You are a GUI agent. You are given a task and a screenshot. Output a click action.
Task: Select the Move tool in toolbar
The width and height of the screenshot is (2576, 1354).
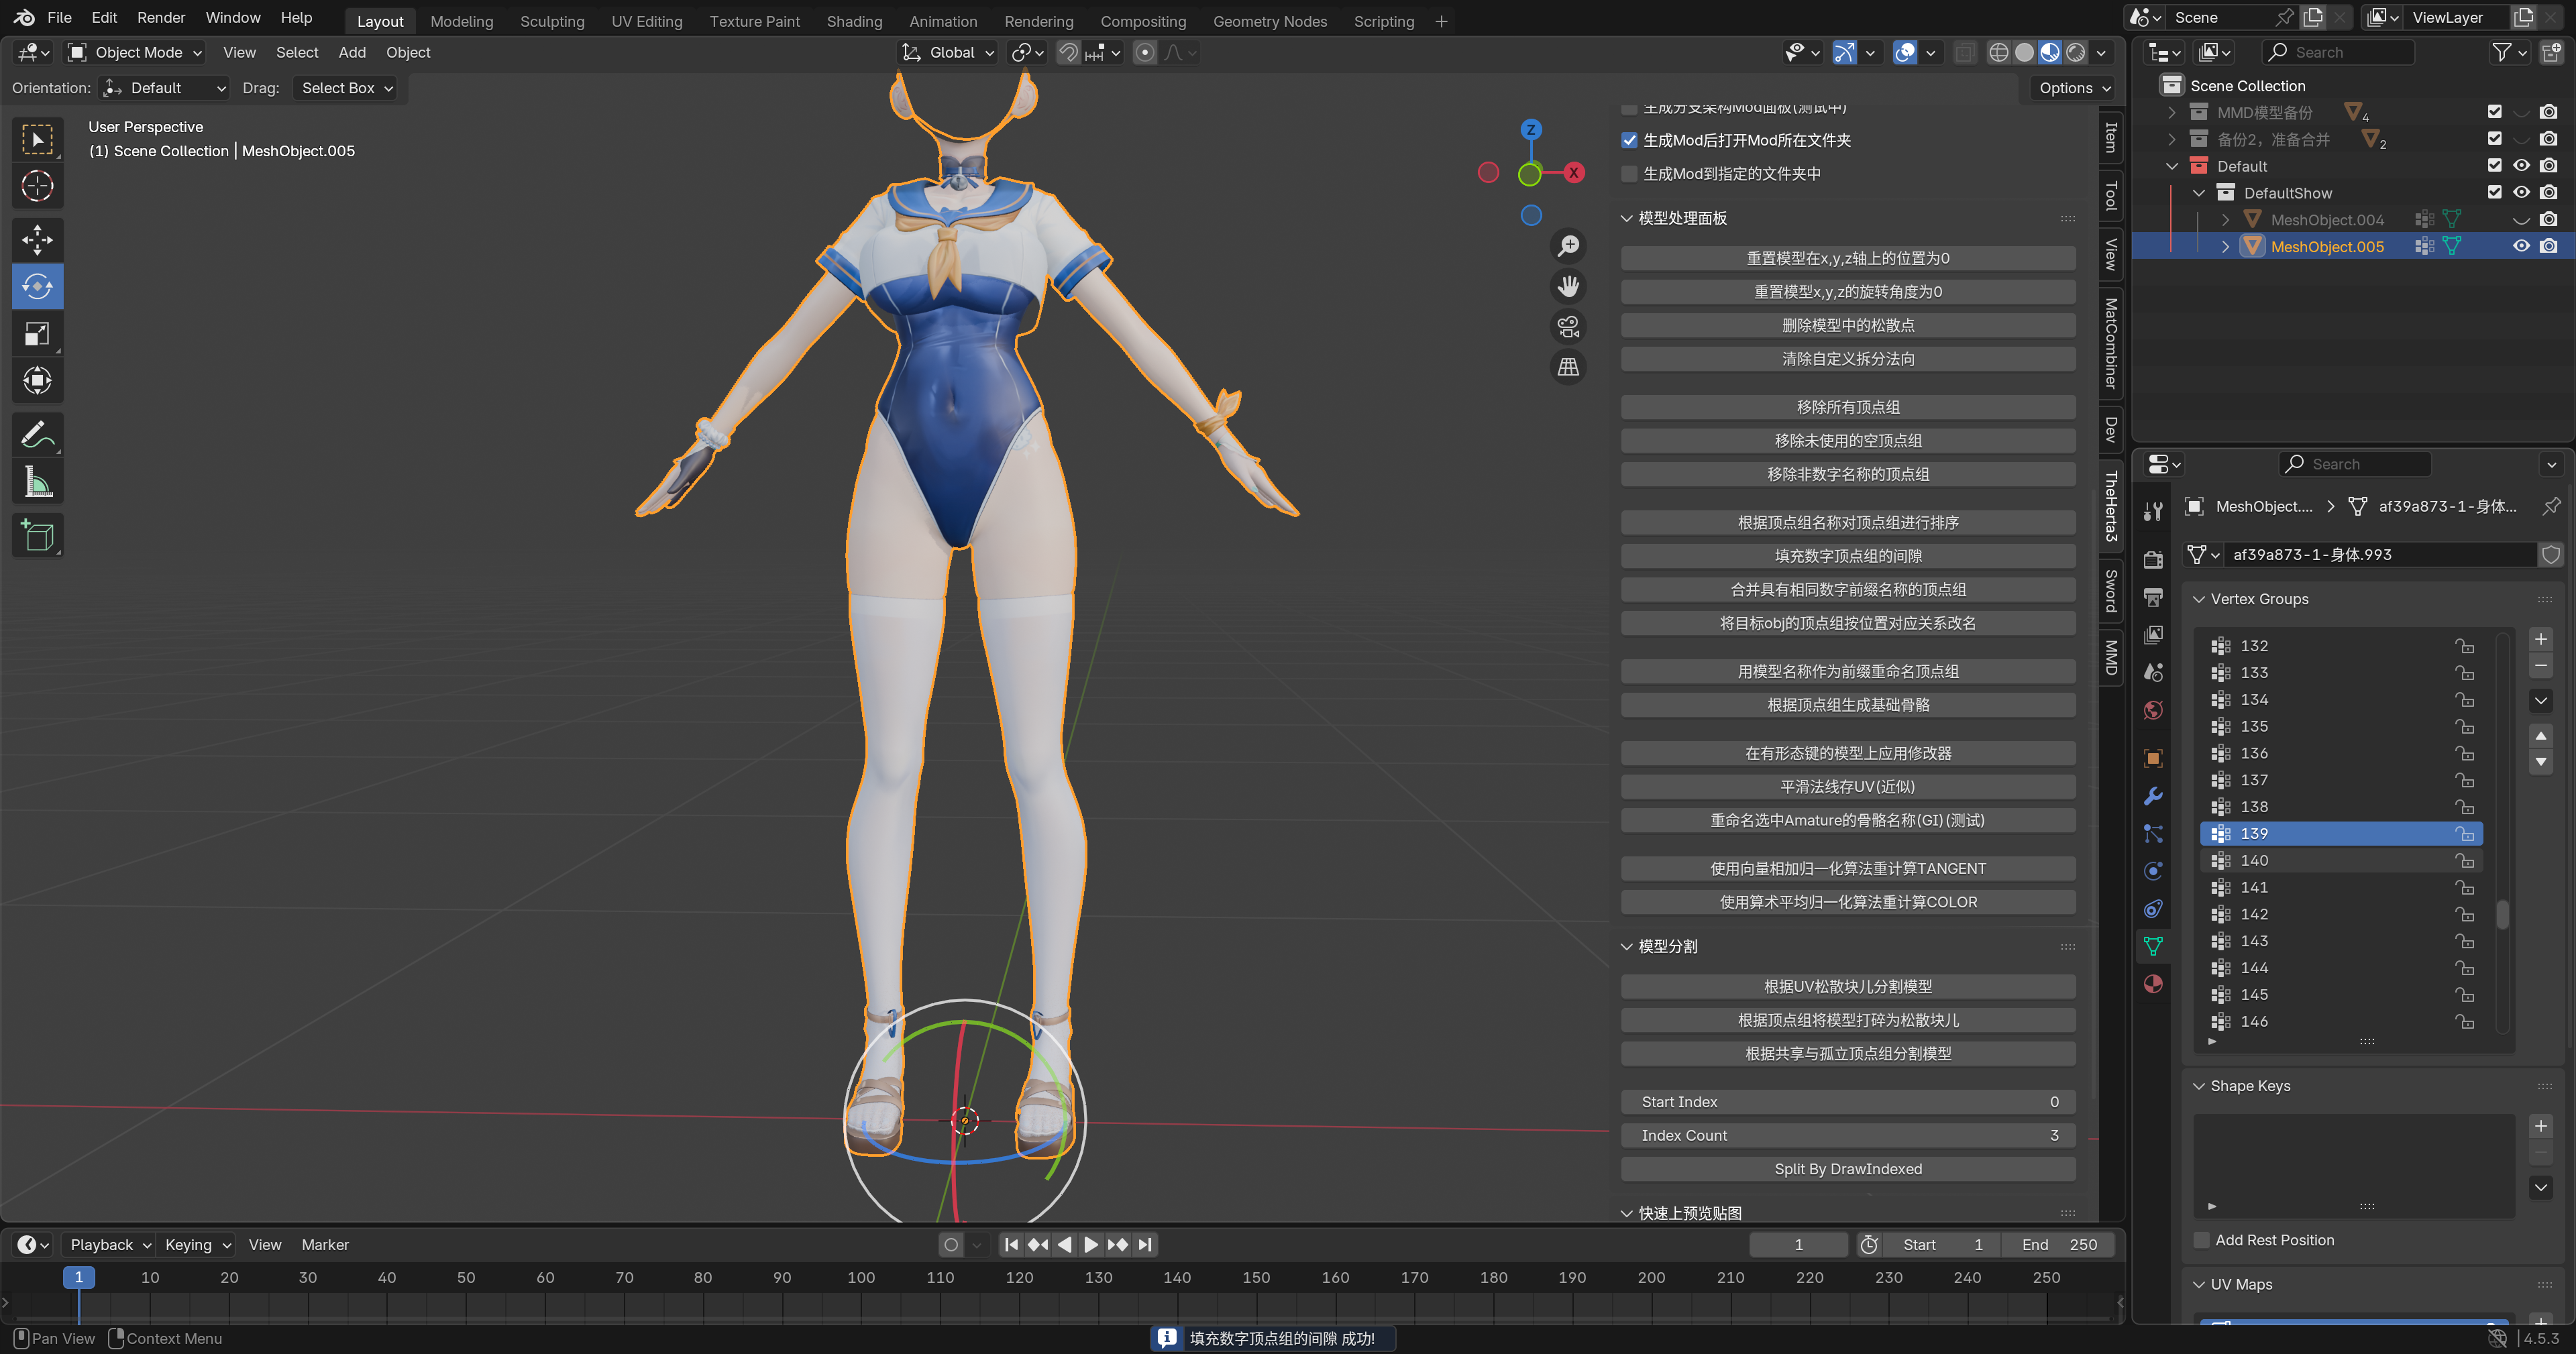[x=37, y=239]
